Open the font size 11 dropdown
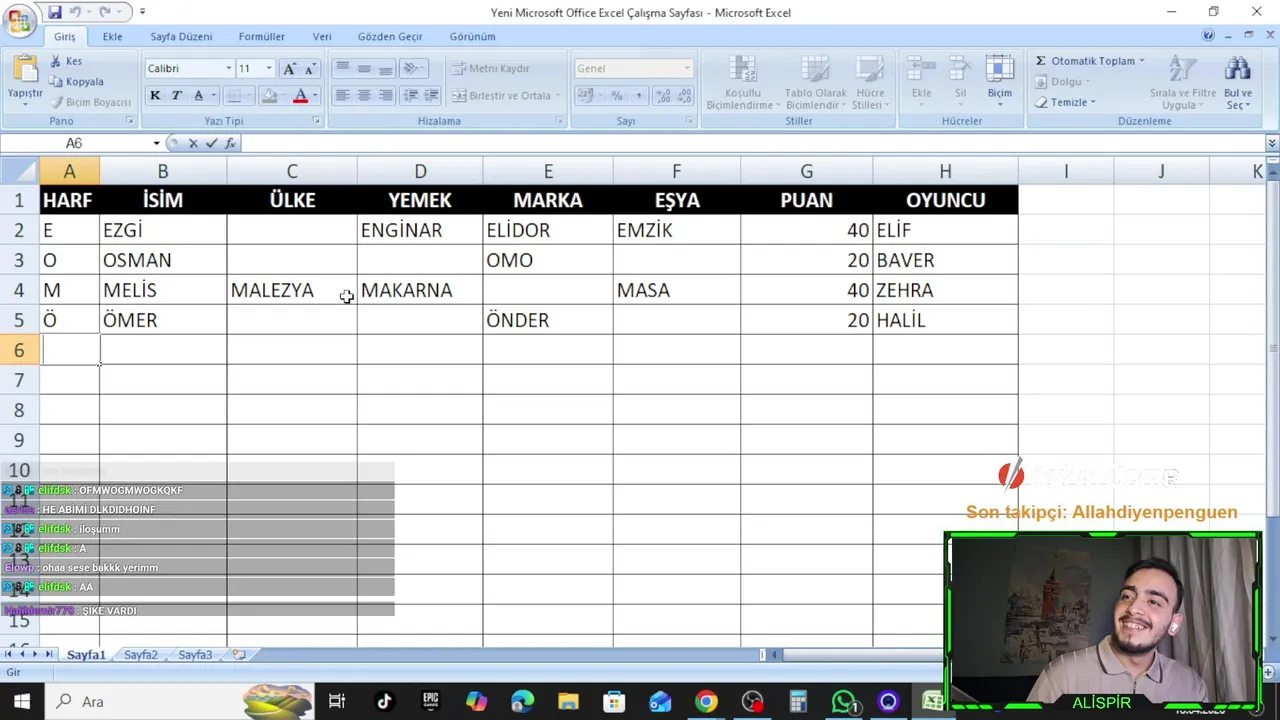 click(x=268, y=68)
